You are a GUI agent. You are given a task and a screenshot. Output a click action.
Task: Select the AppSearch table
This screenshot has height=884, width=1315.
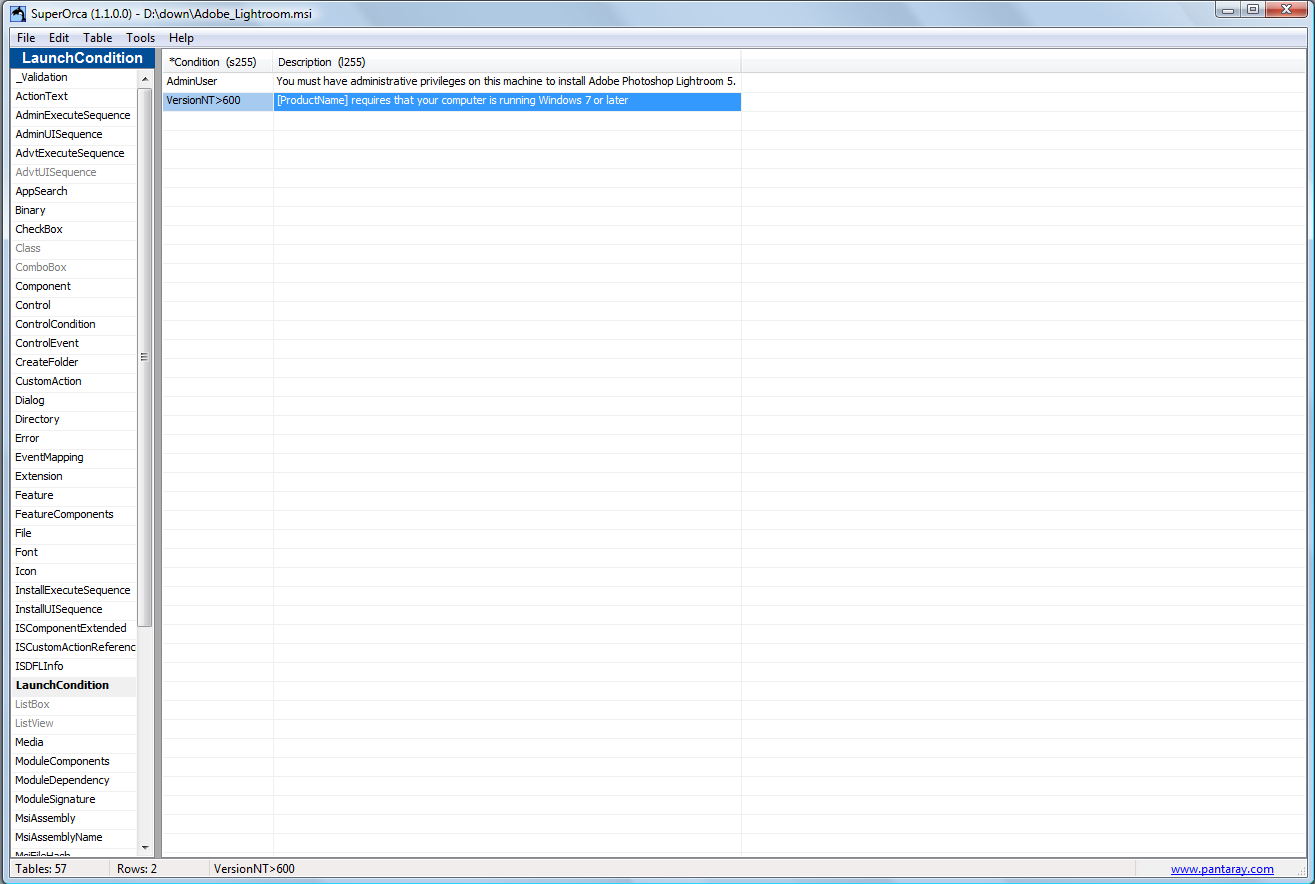point(74,191)
